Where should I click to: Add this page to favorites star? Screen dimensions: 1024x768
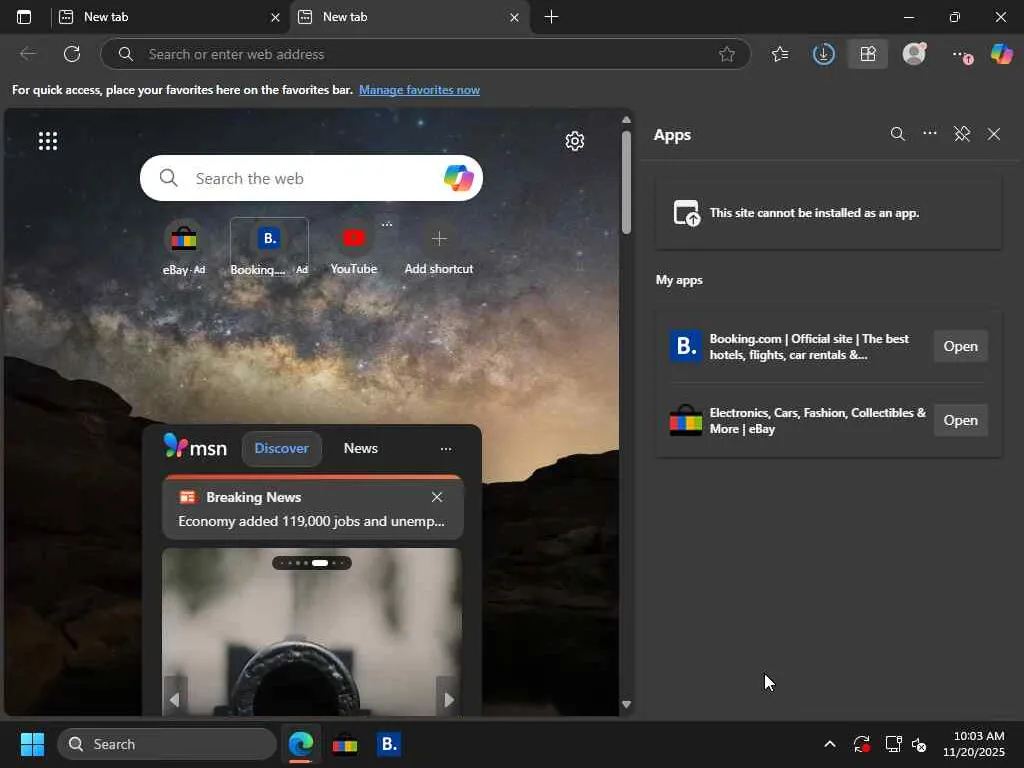727,54
